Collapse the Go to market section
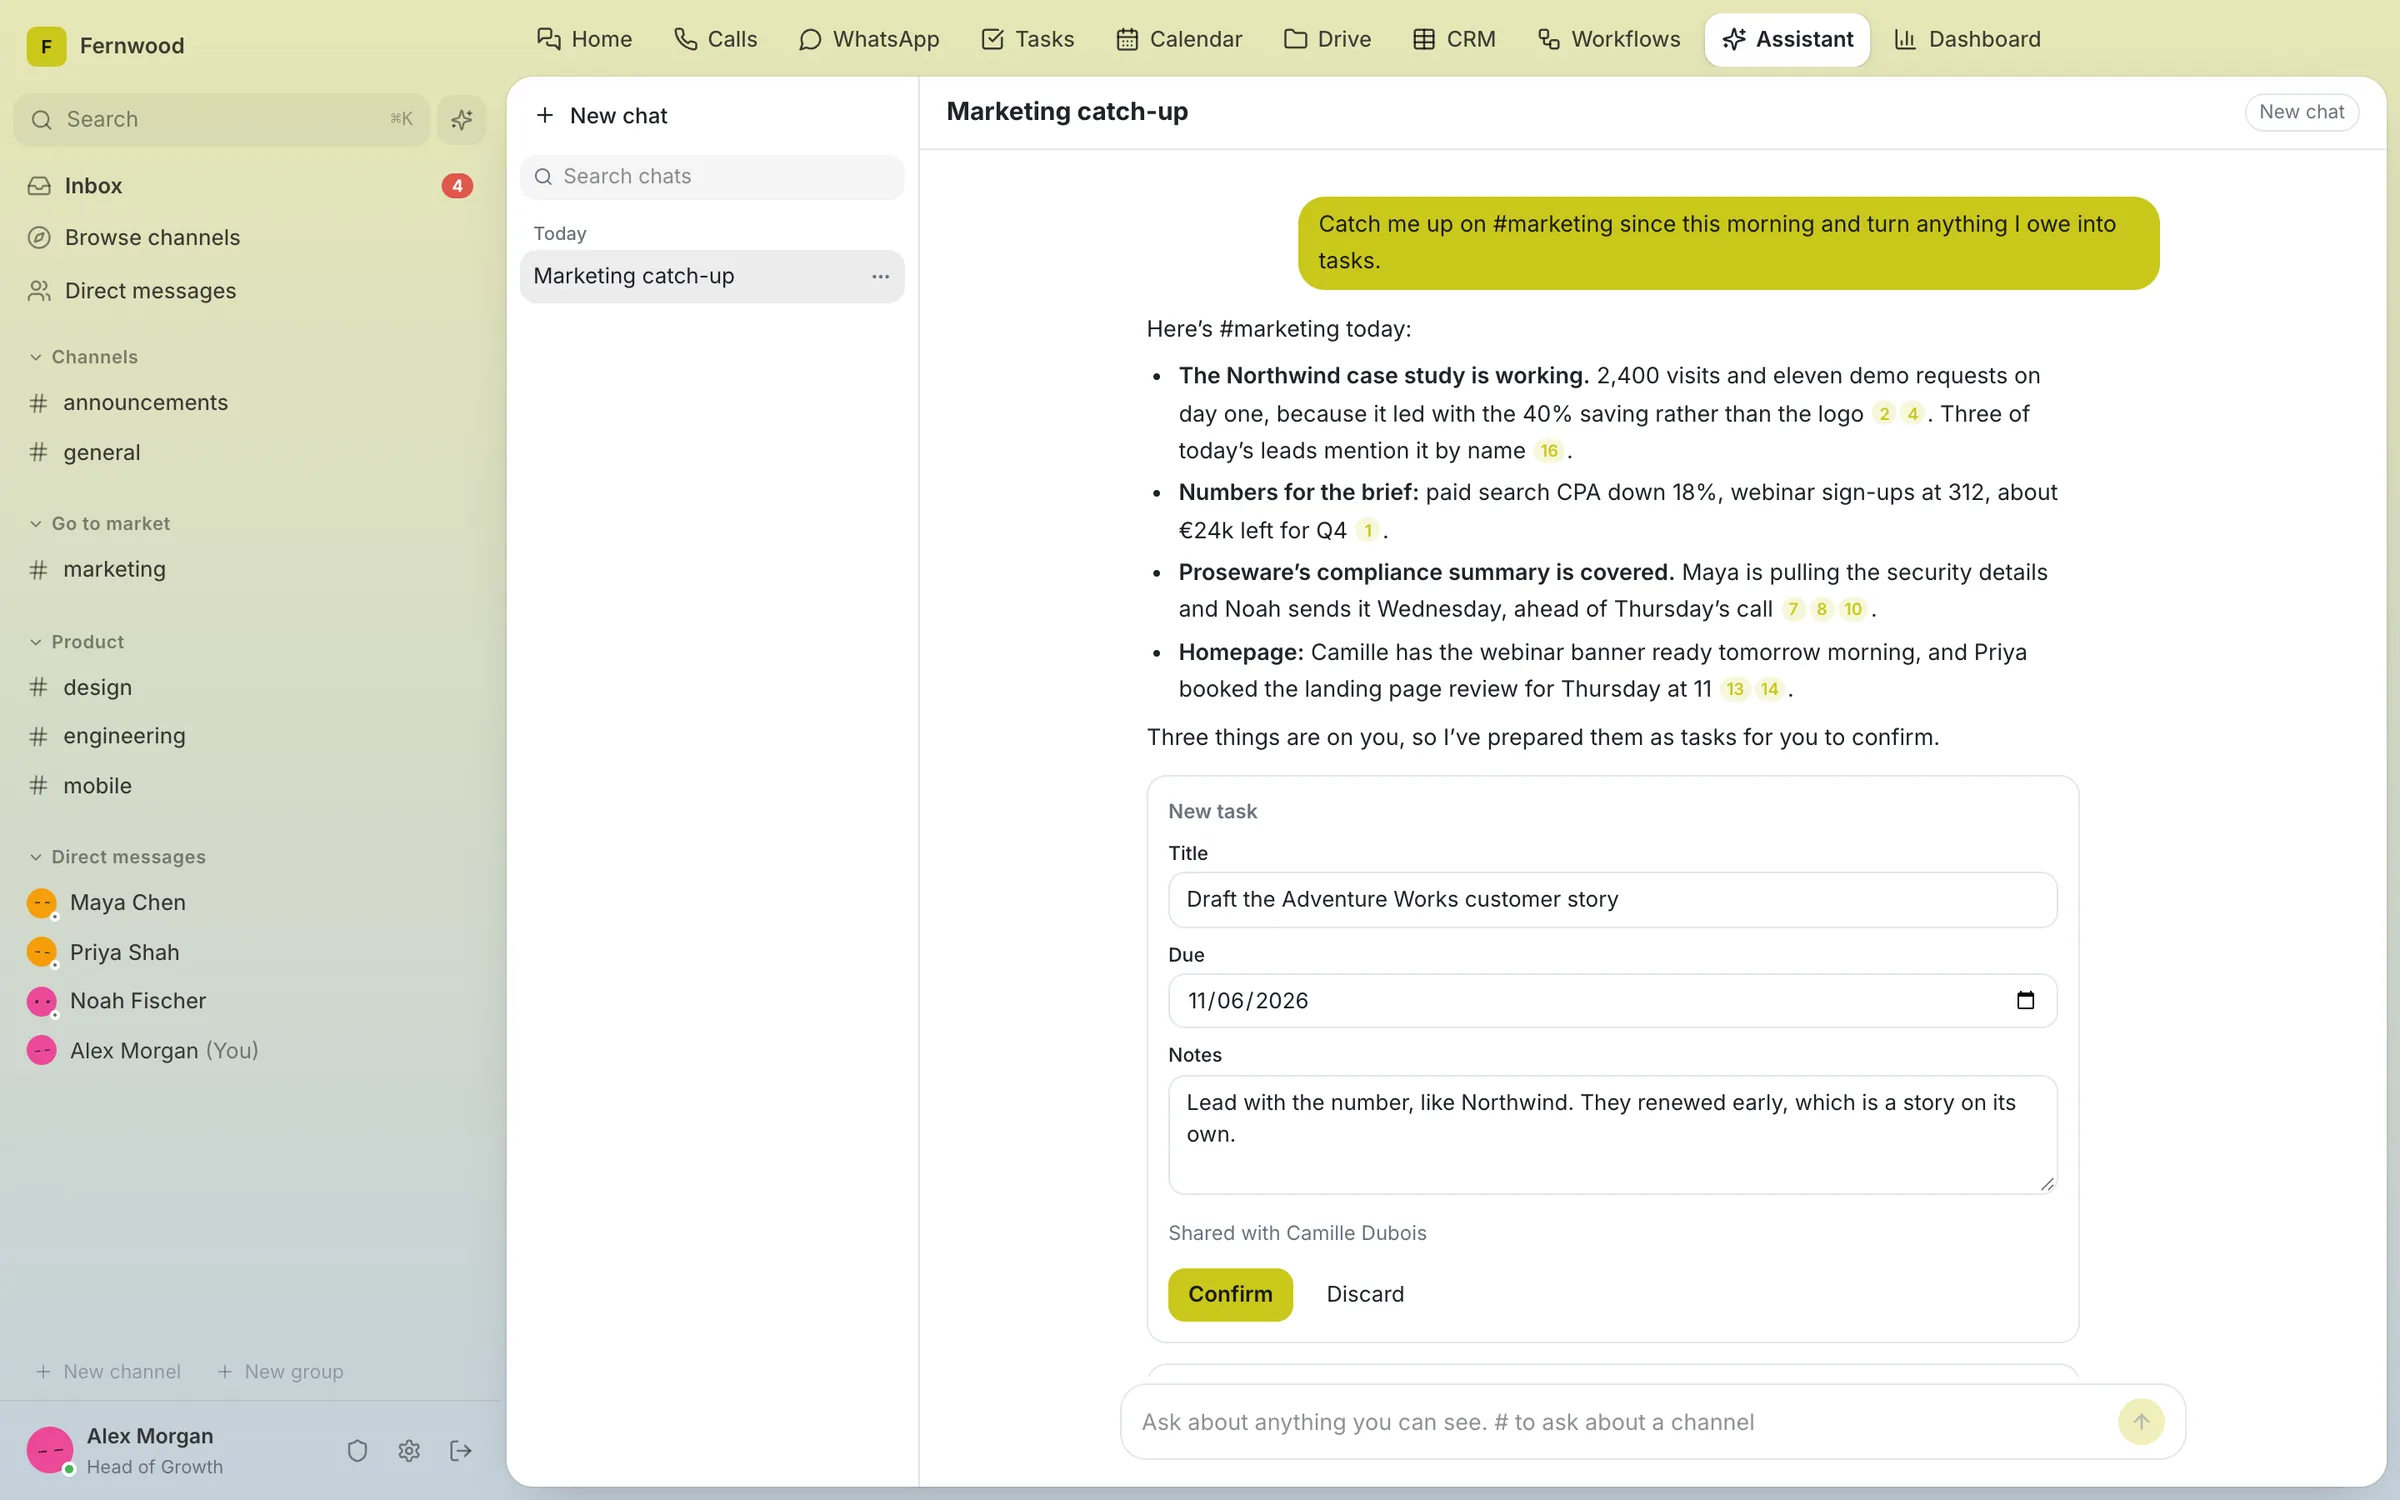This screenshot has height=1500, width=2400. tap(99, 524)
